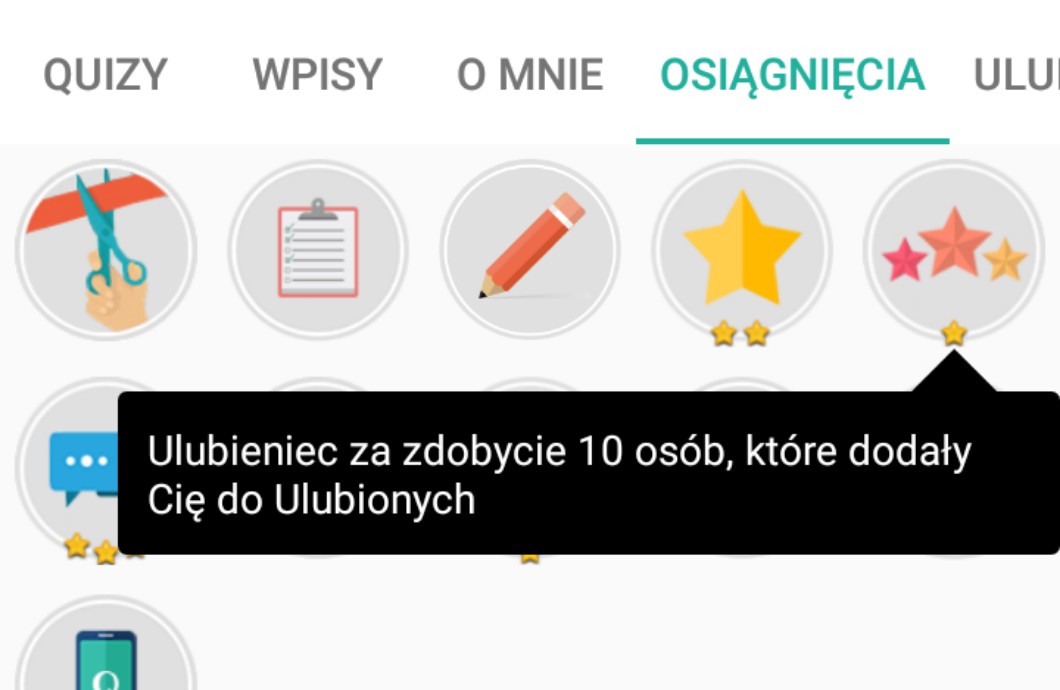Screen dimensions: 1060x690
Task: Tap two gold stars under yellow star badge
Action: (740, 333)
